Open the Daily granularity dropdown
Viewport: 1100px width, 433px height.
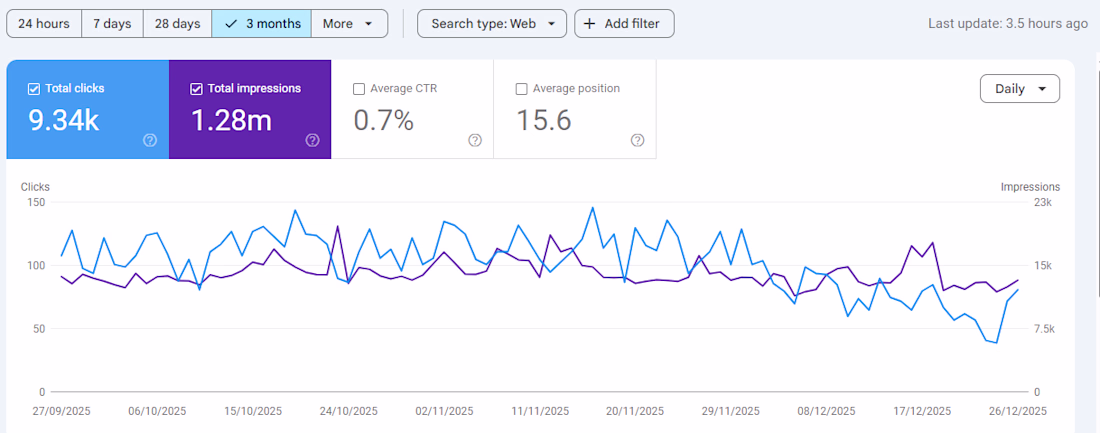click(1019, 89)
